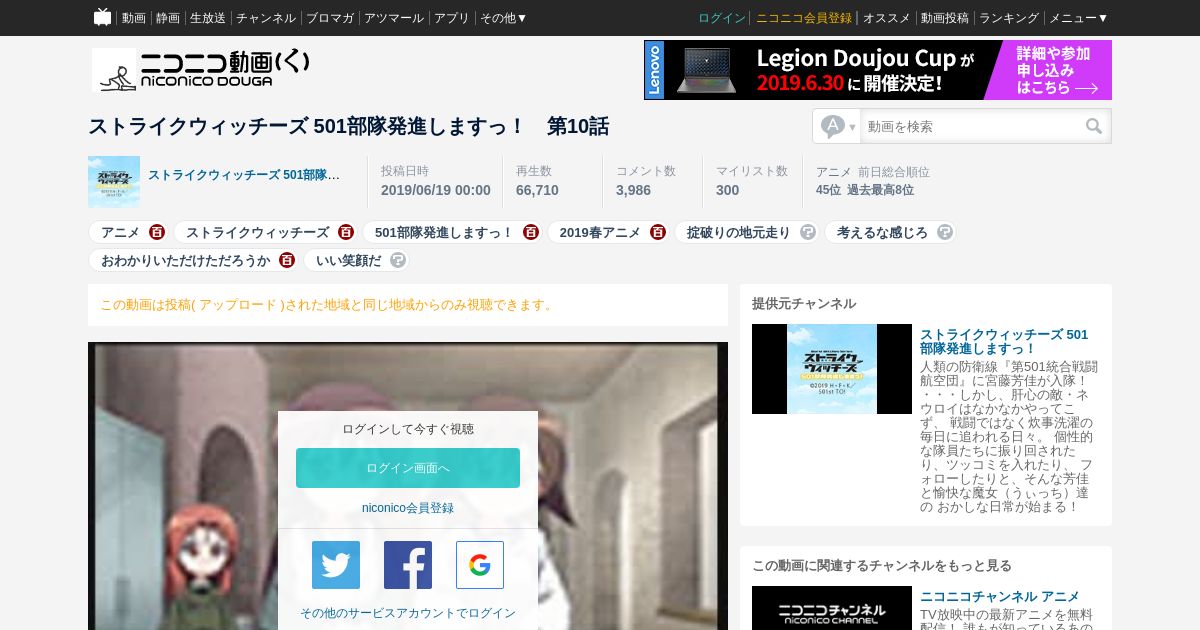Log in with Twitter icon
The image size is (1200, 630).
[x=336, y=565]
